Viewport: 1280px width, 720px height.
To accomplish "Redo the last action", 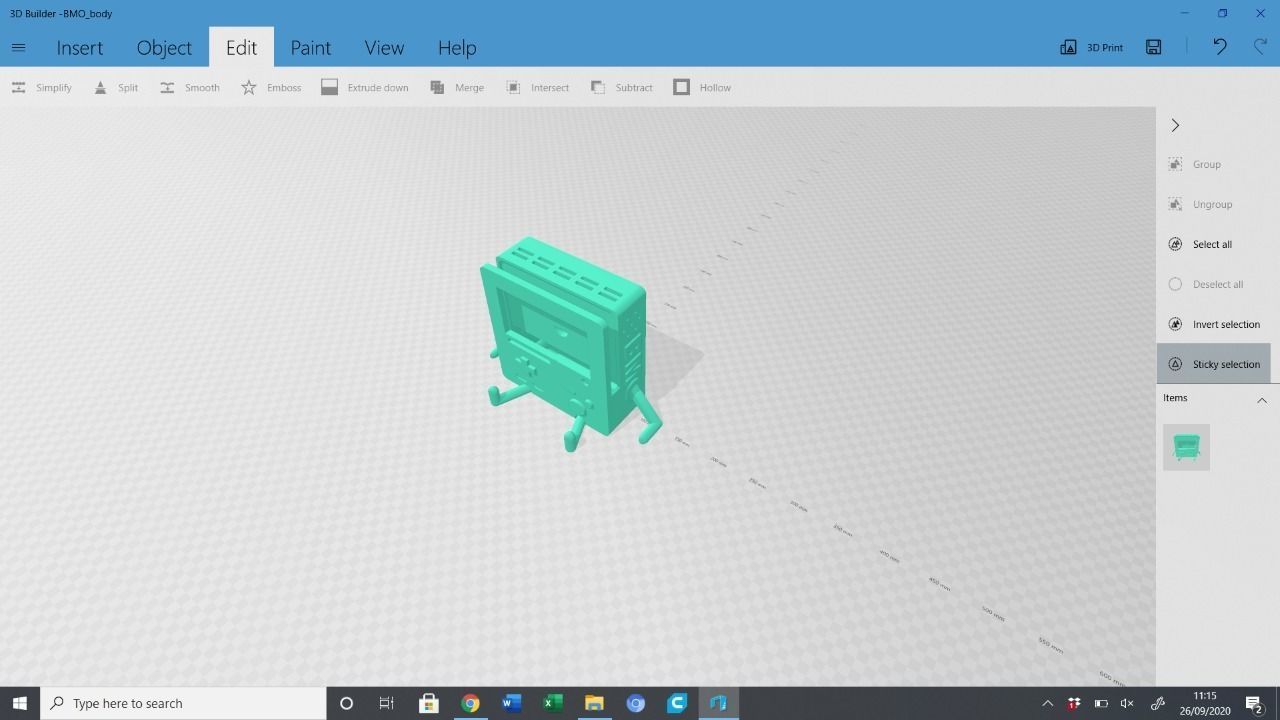I will [x=1260, y=47].
